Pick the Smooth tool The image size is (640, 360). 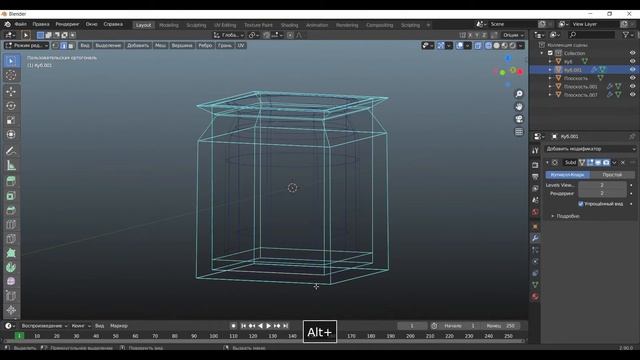(11, 282)
